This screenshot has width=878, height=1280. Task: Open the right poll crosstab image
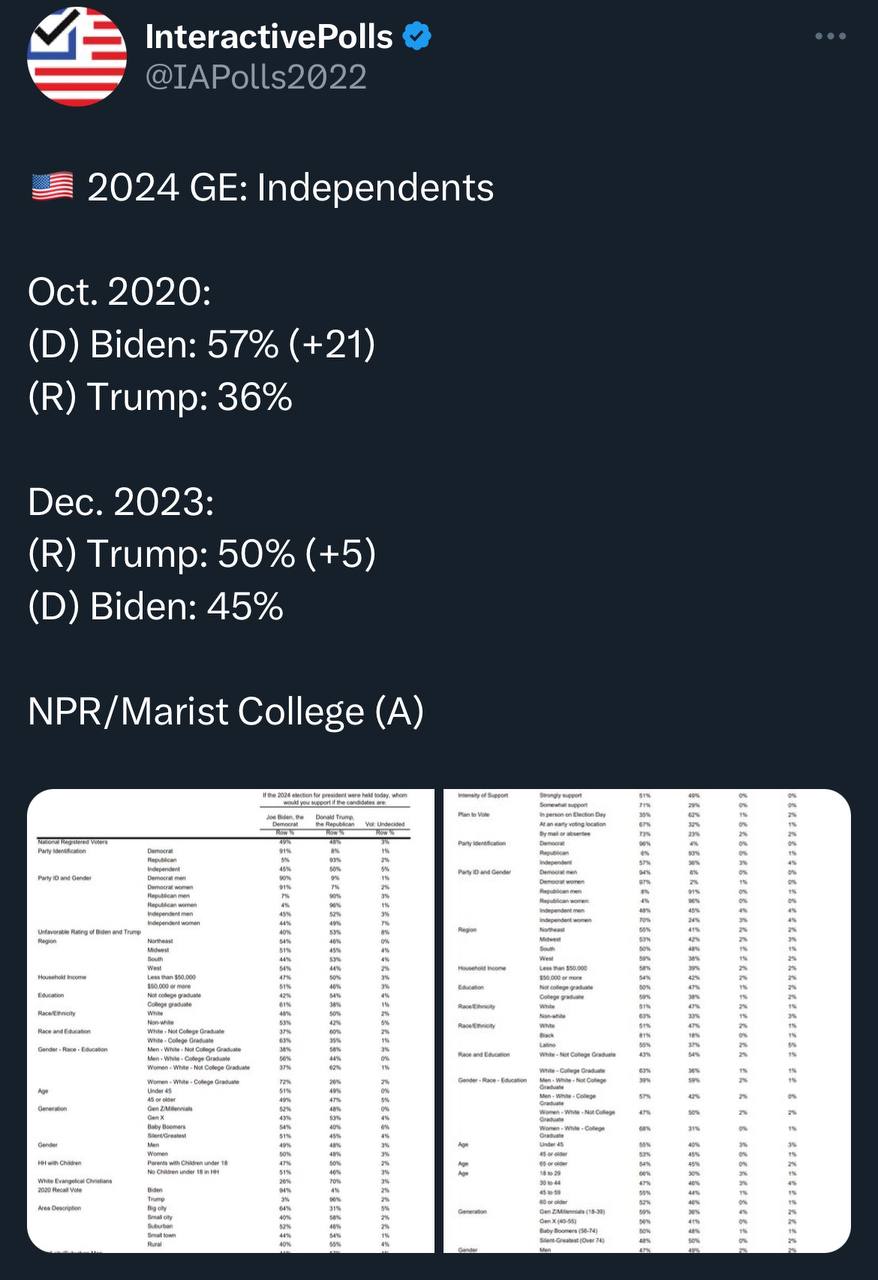point(646,1020)
